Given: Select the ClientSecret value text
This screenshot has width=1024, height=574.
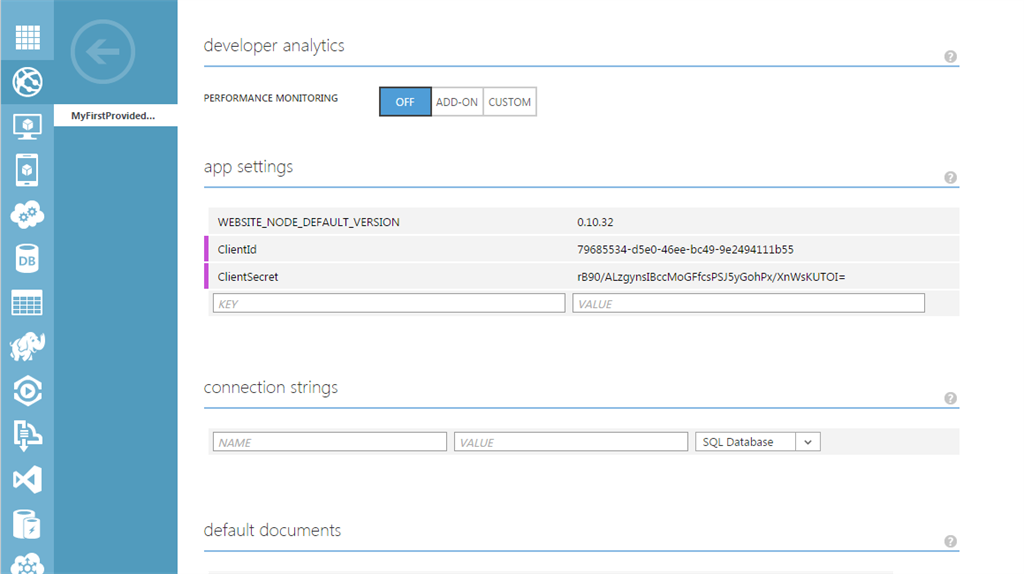Looking at the screenshot, I should tap(711, 277).
